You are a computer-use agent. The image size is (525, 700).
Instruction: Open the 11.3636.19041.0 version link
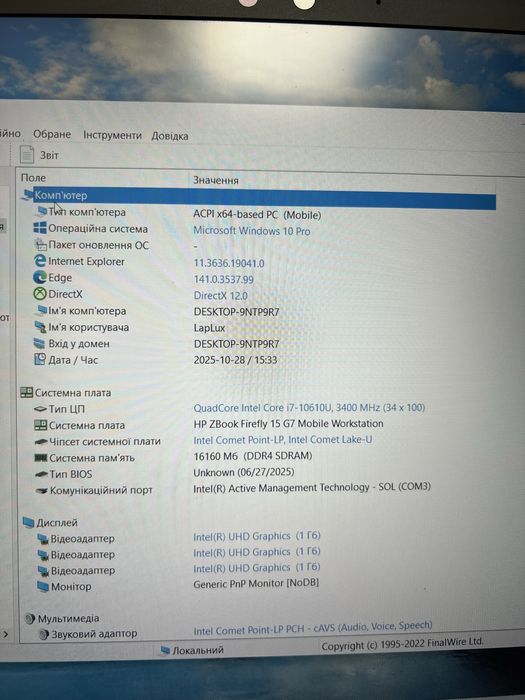point(229,263)
